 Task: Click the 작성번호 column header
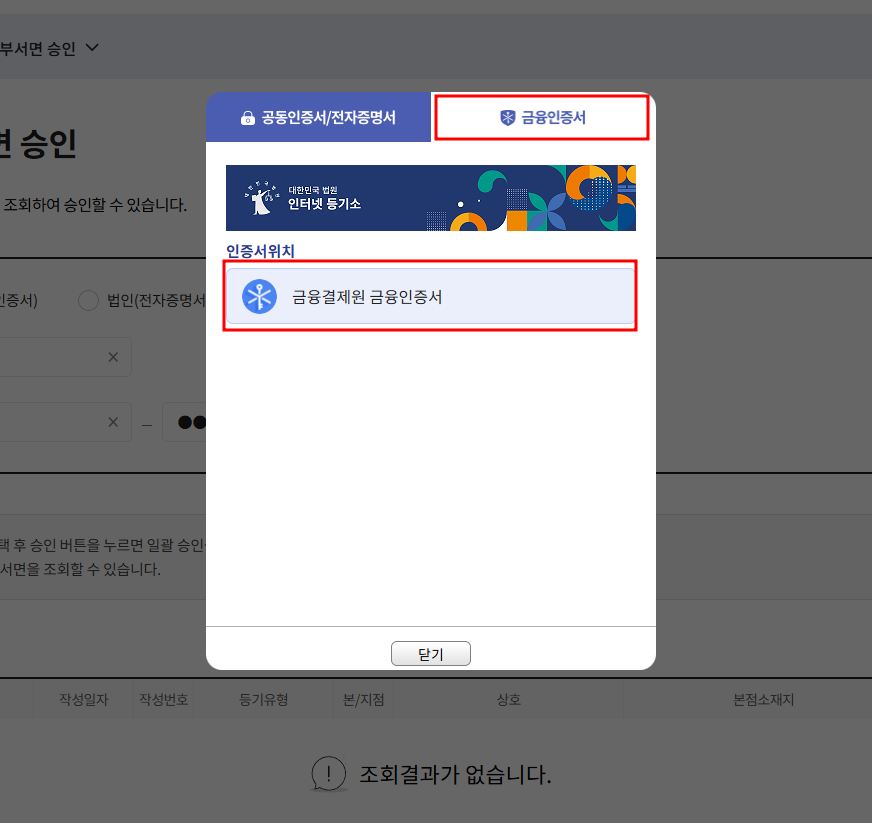click(x=164, y=700)
